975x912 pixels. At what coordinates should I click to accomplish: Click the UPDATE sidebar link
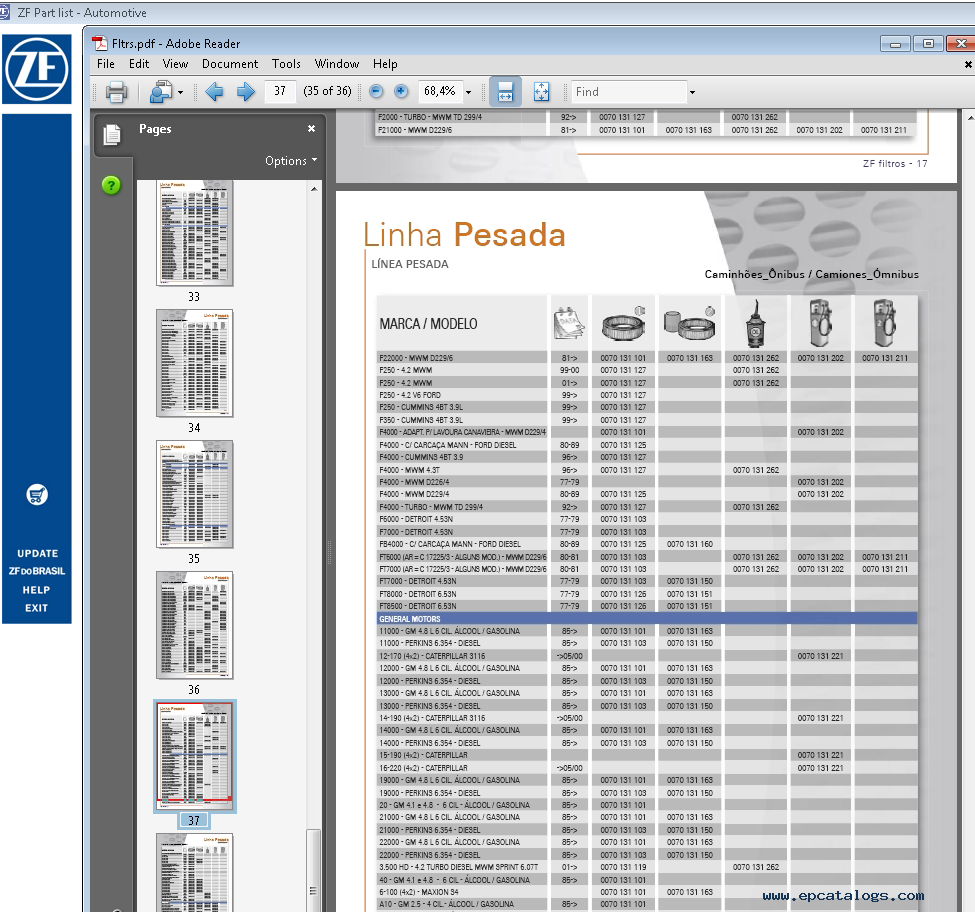point(37,553)
